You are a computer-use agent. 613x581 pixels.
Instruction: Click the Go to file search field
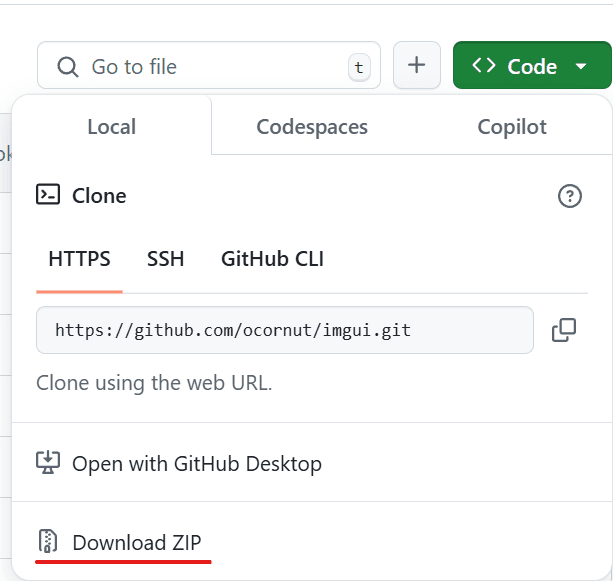pyautogui.click(x=209, y=65)
